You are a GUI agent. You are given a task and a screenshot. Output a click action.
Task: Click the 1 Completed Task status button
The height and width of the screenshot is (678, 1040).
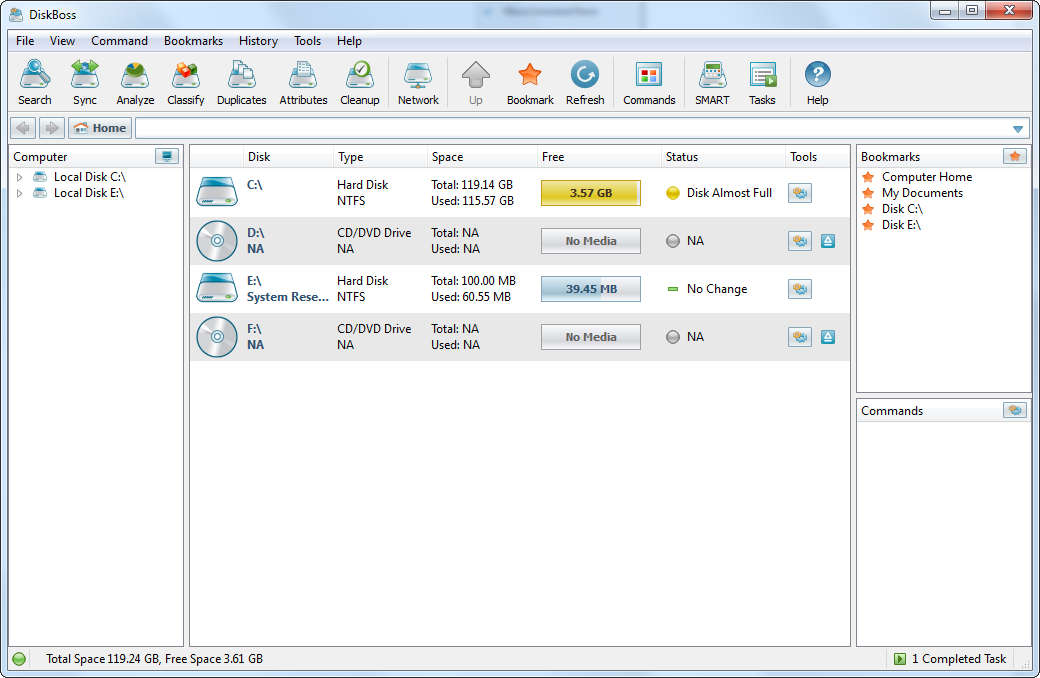point(951,659)
